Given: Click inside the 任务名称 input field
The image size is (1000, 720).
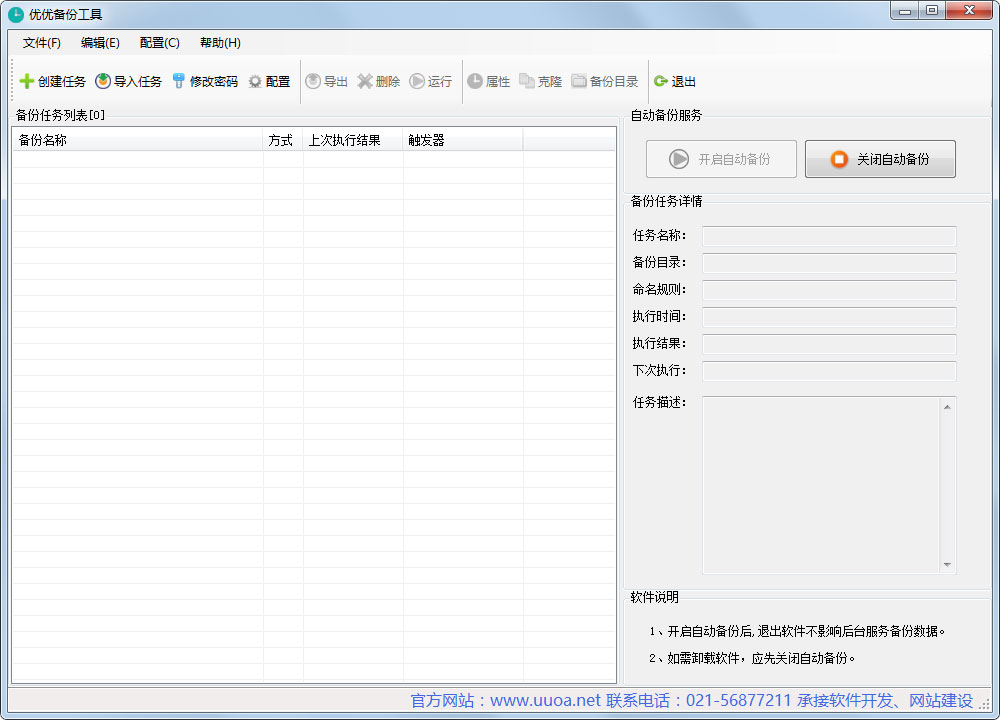Looking at the screenshot, I should 828,237.
